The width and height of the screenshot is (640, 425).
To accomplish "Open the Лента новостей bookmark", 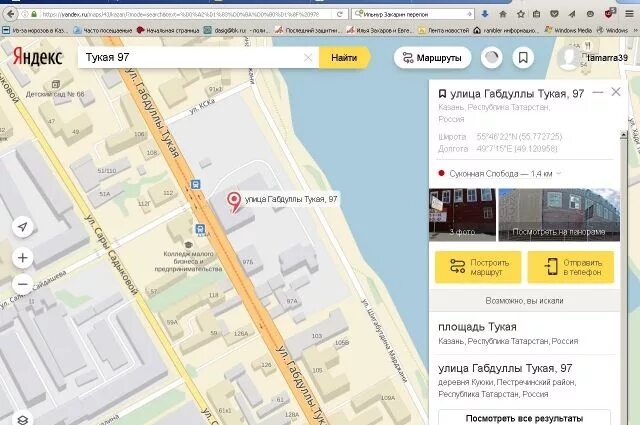I will [x=444, y=30].
